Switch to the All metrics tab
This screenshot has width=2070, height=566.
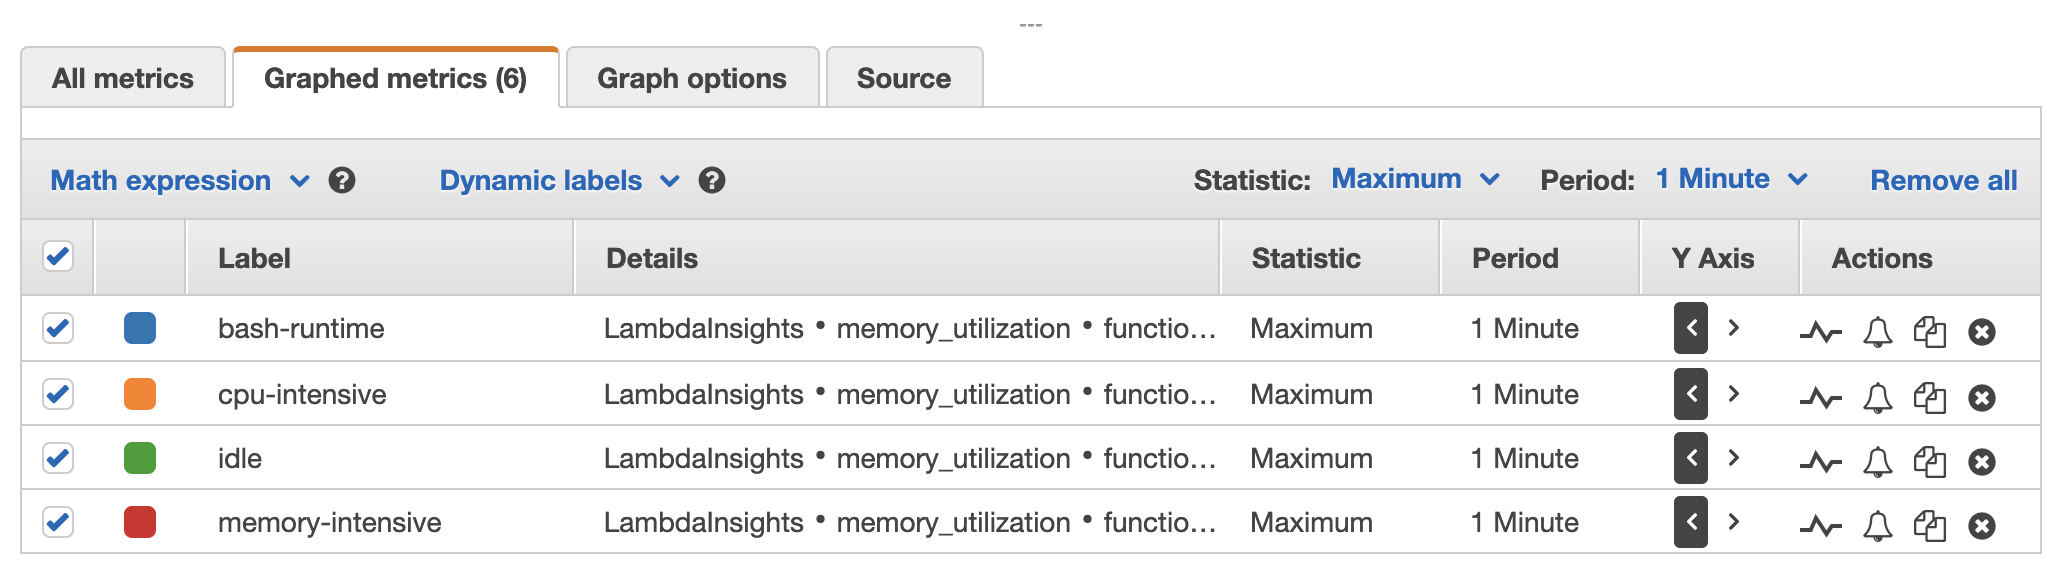pyautogui.click(x=123, y=78)
